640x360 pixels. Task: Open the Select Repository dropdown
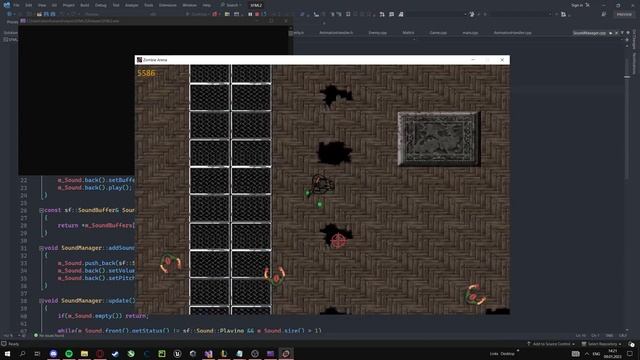[x=602, y=344]
